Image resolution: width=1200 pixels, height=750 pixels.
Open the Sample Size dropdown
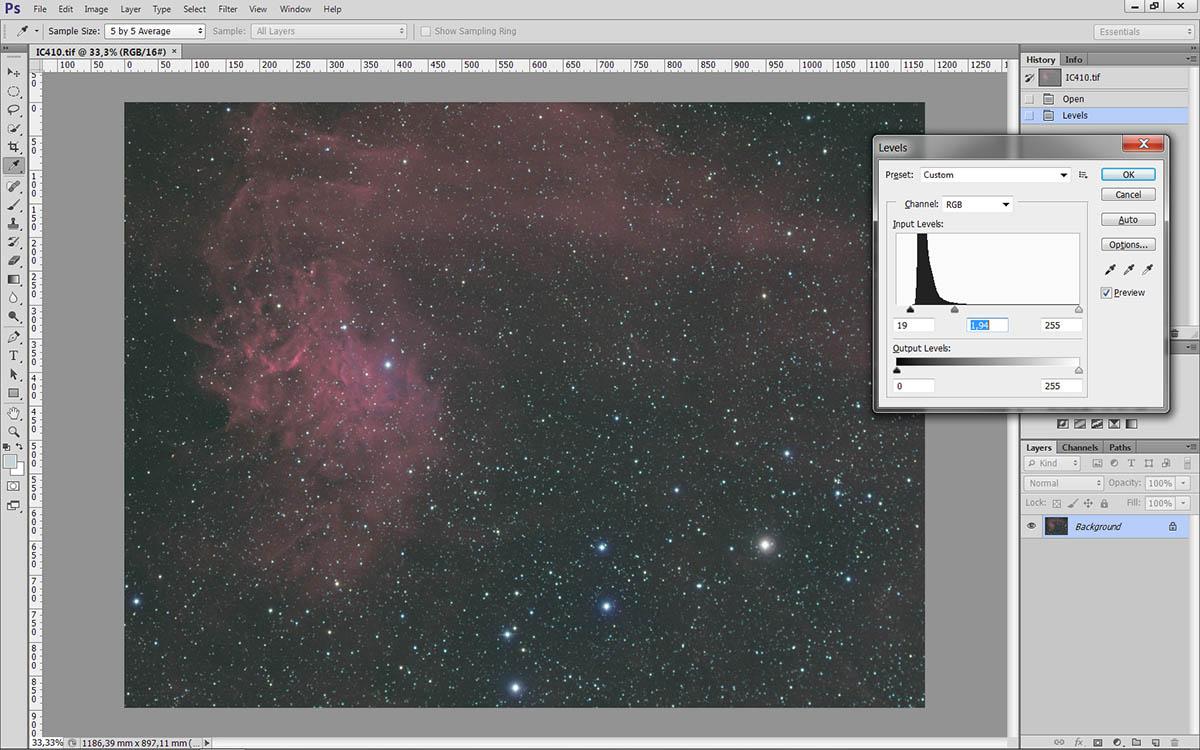155,31
